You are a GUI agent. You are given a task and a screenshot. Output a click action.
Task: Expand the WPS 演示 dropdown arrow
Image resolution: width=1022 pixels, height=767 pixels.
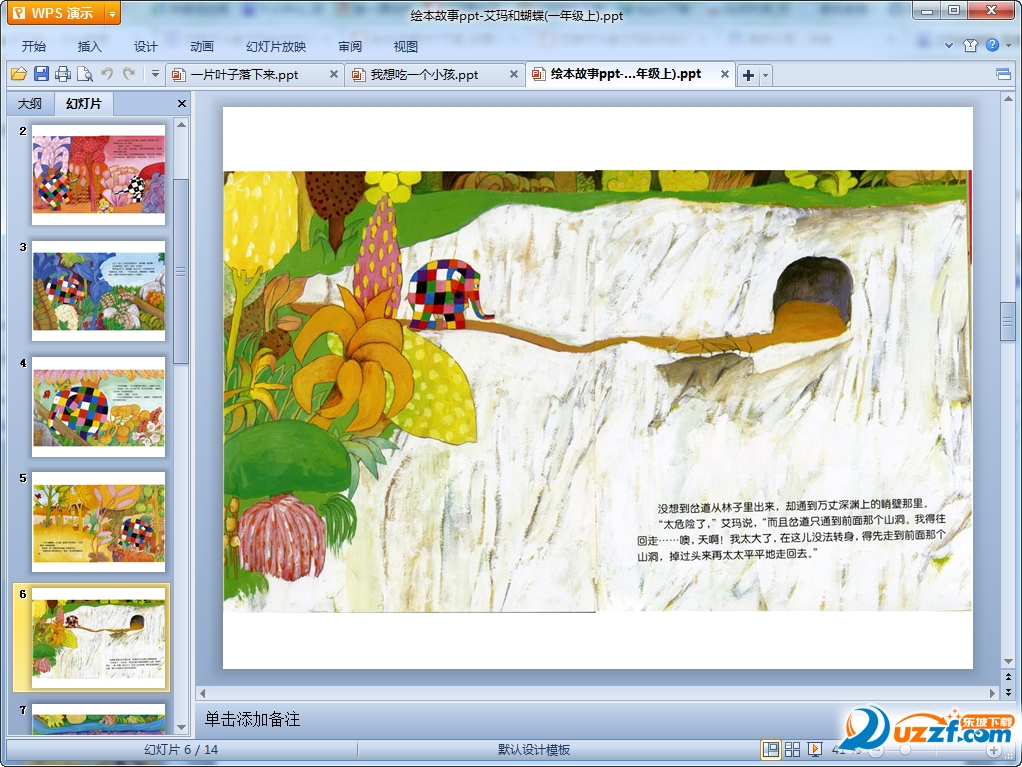(113, 13)
